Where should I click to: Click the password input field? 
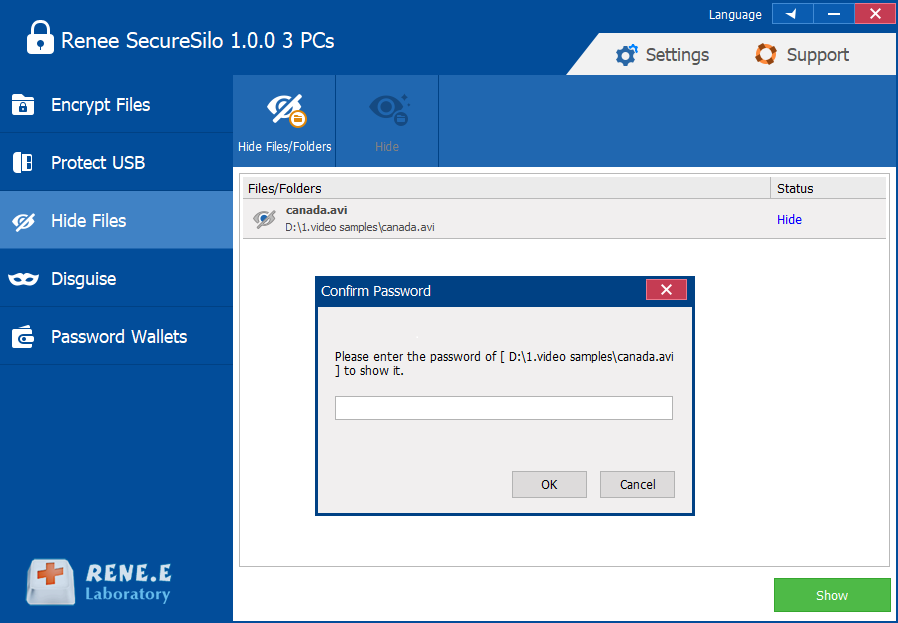coord(504,408)
